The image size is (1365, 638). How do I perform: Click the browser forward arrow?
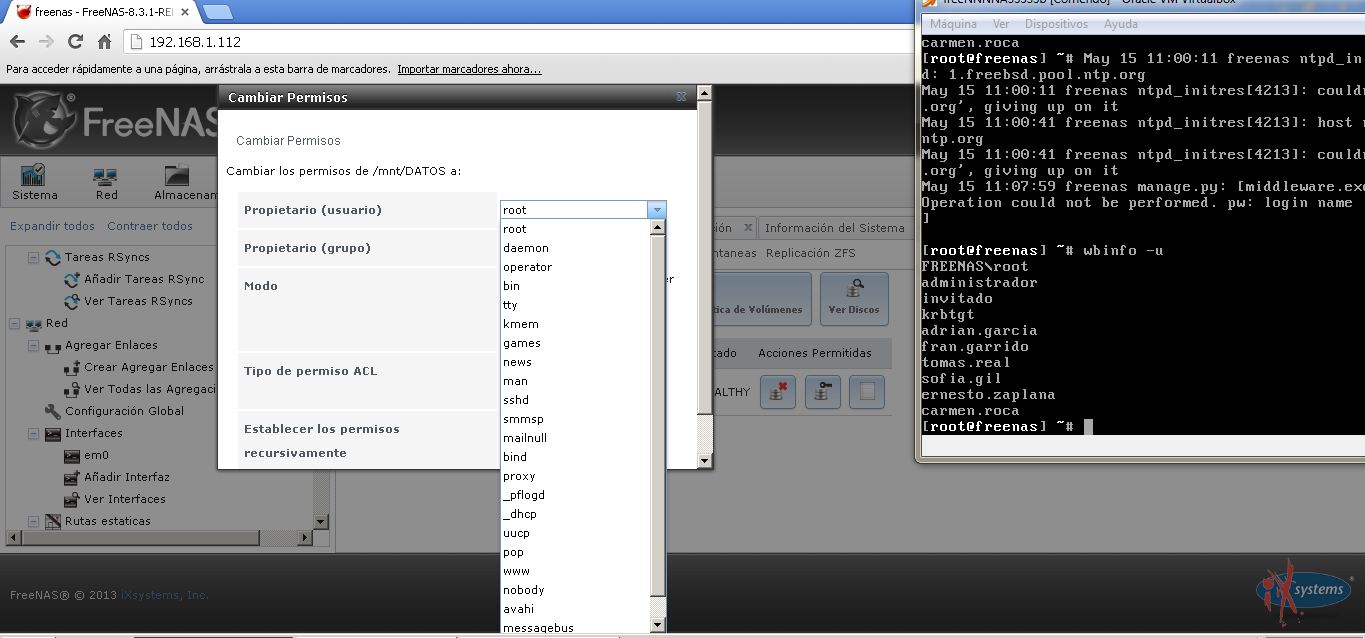(46, 42)
